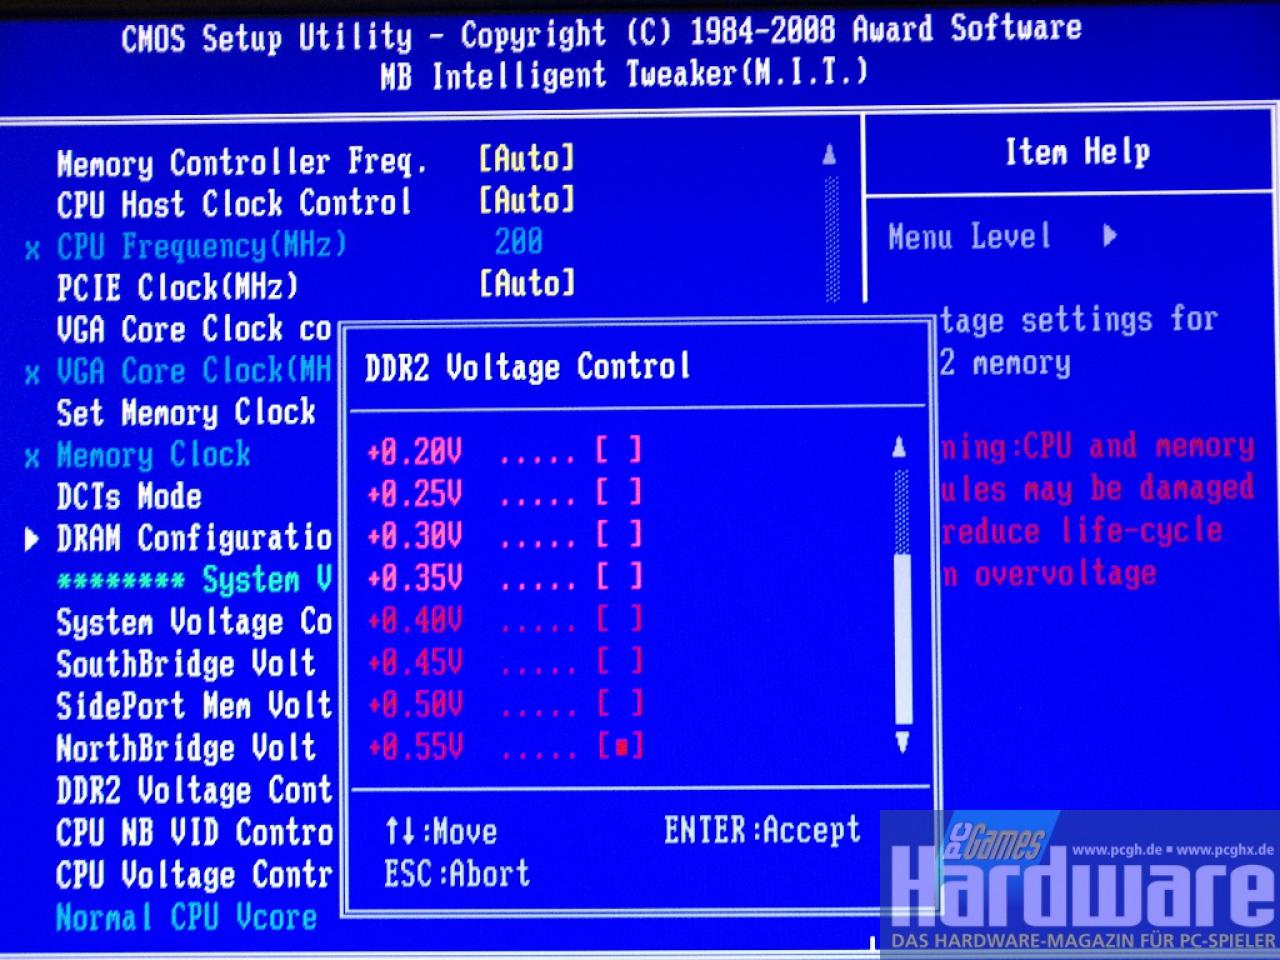Viewport: 1280px width, 960px height.
Task: Click DDR2 Voltage Control popup title
Action: 528,367
